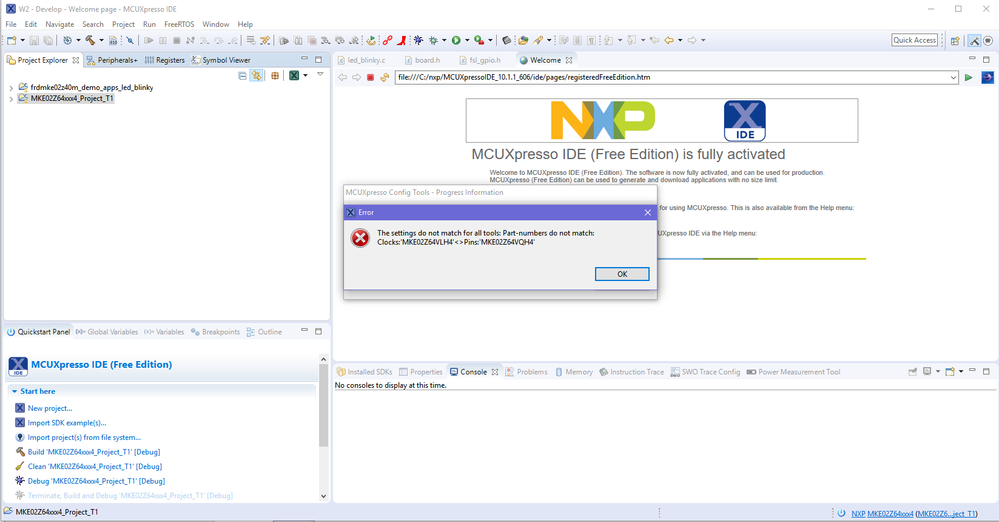Switch to the Problems tab
Screen dimensions: 999x522
(526, 372)
